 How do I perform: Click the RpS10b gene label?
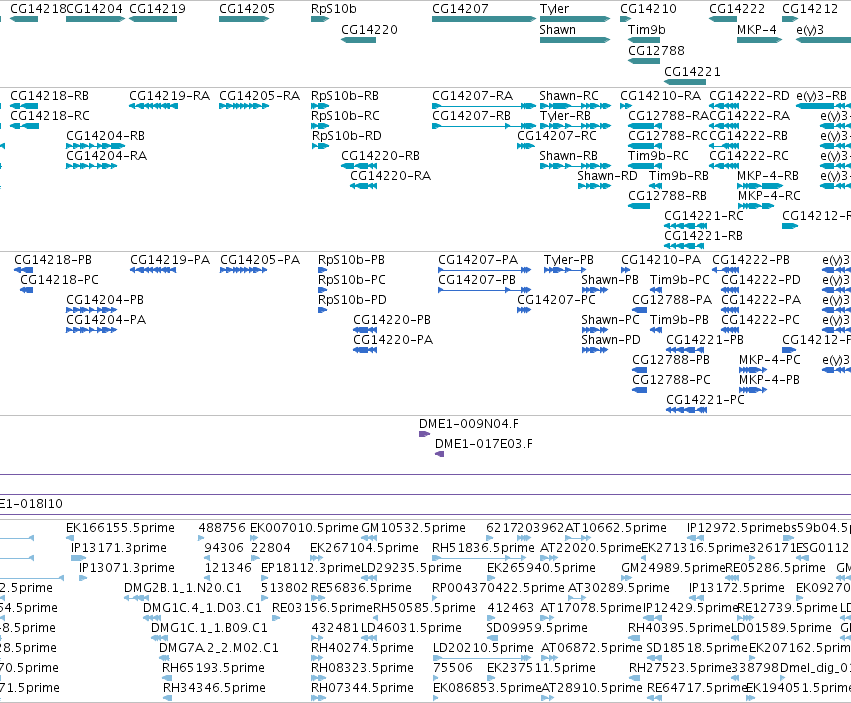pos(334,9)
